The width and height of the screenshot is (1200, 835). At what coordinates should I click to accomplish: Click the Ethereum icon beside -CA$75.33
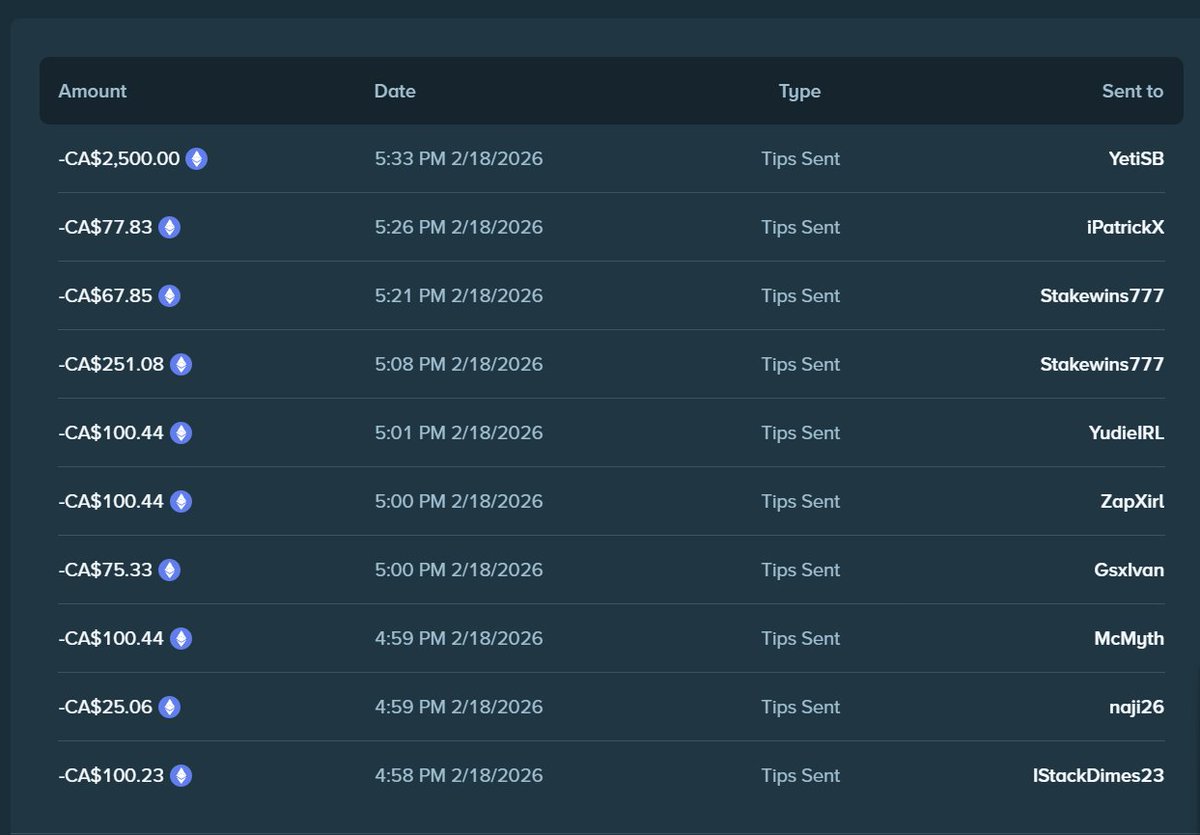click(170, 570)
